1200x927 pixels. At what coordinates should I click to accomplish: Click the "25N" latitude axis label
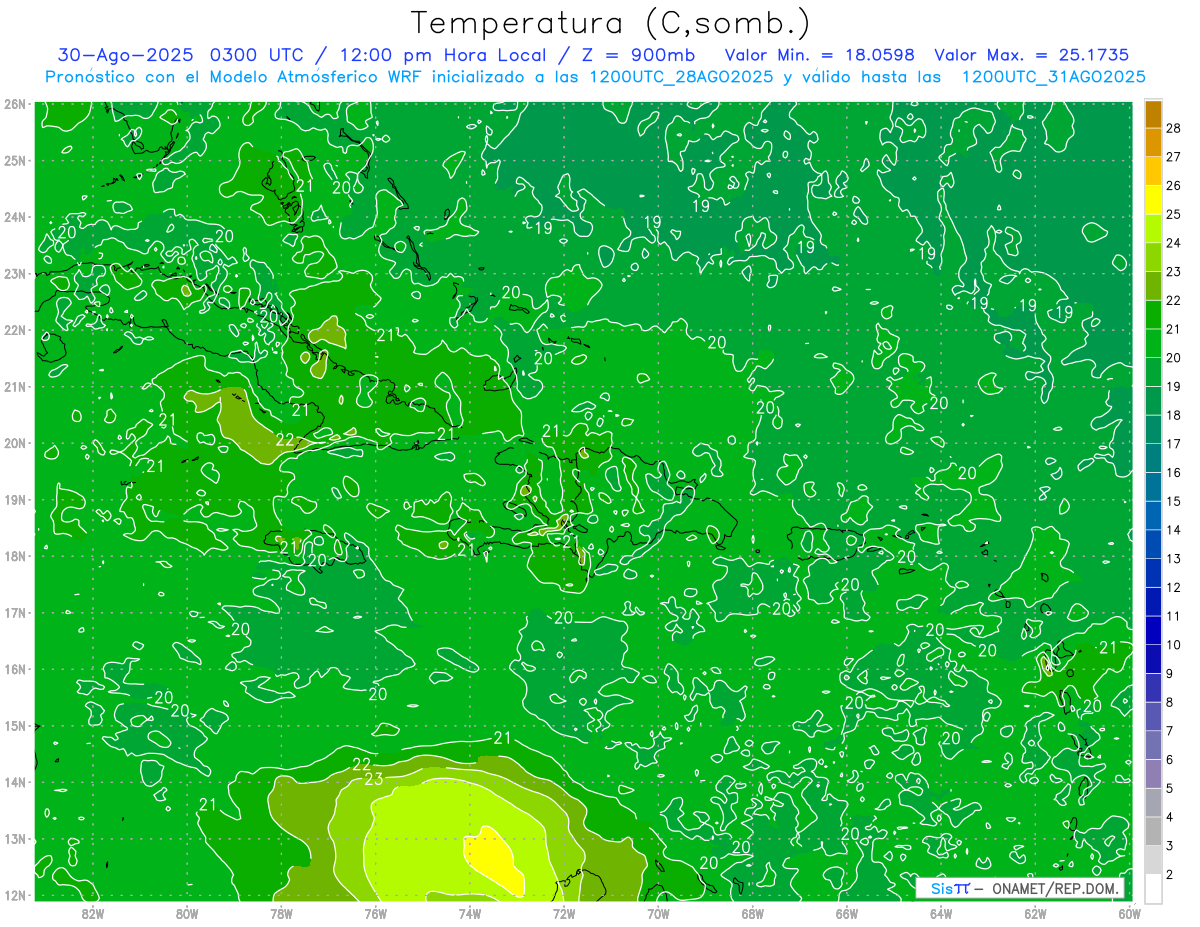(x=15, y=160)
